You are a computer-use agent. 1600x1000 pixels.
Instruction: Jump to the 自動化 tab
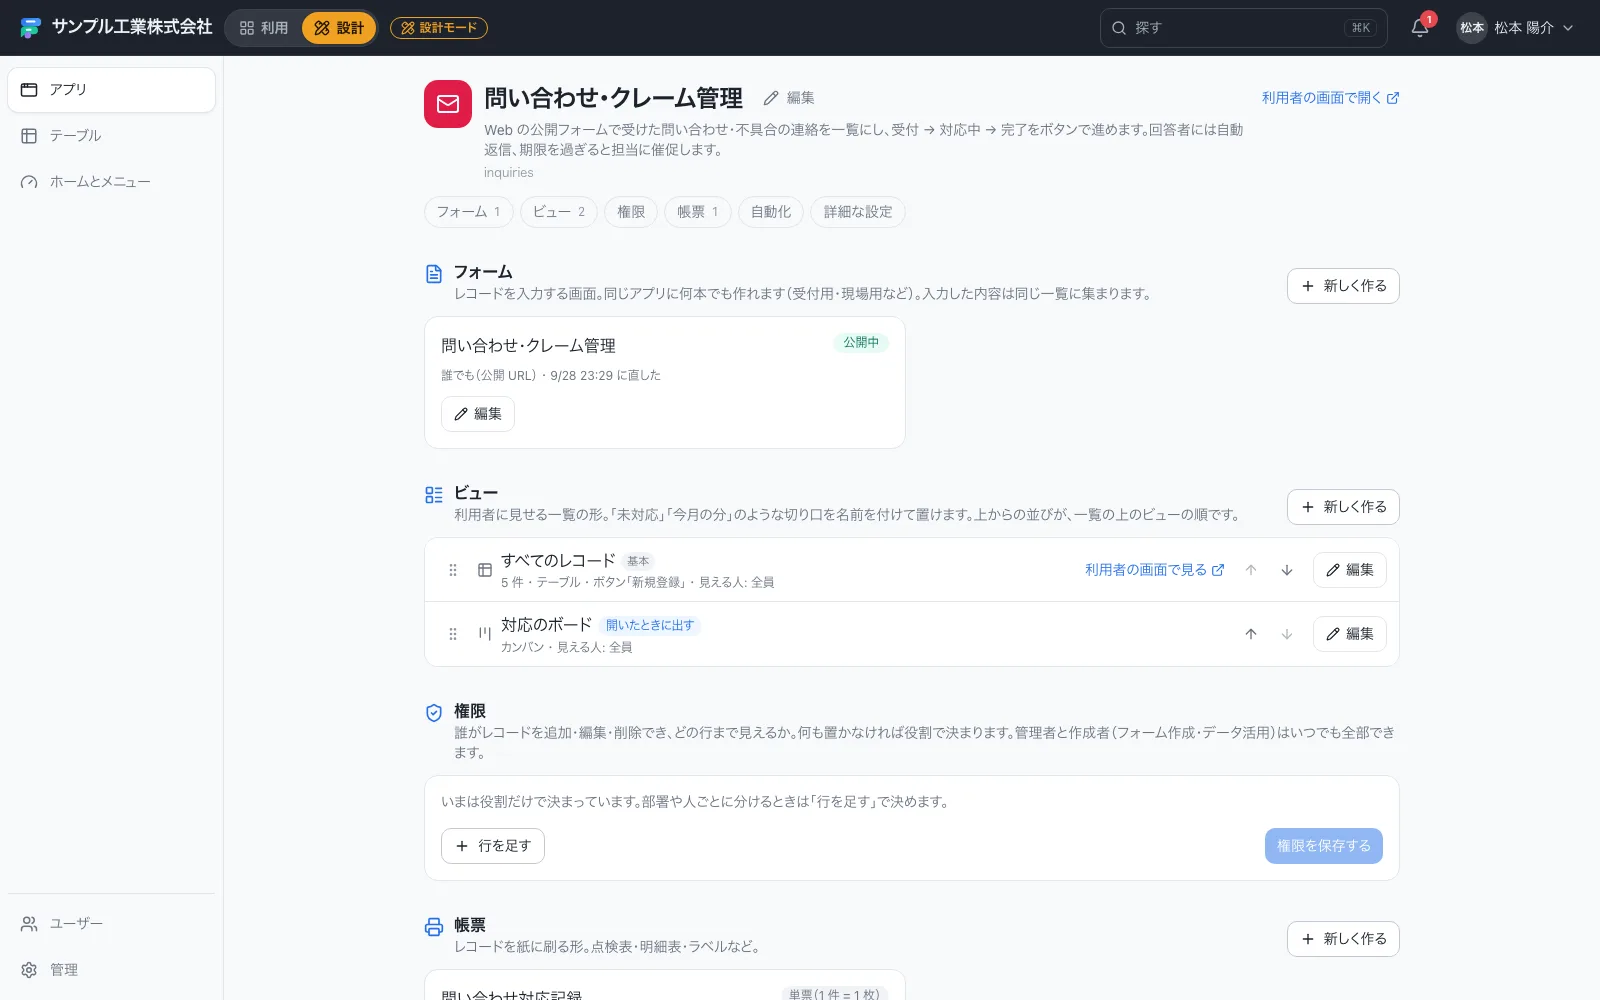[x=771, y=212]
